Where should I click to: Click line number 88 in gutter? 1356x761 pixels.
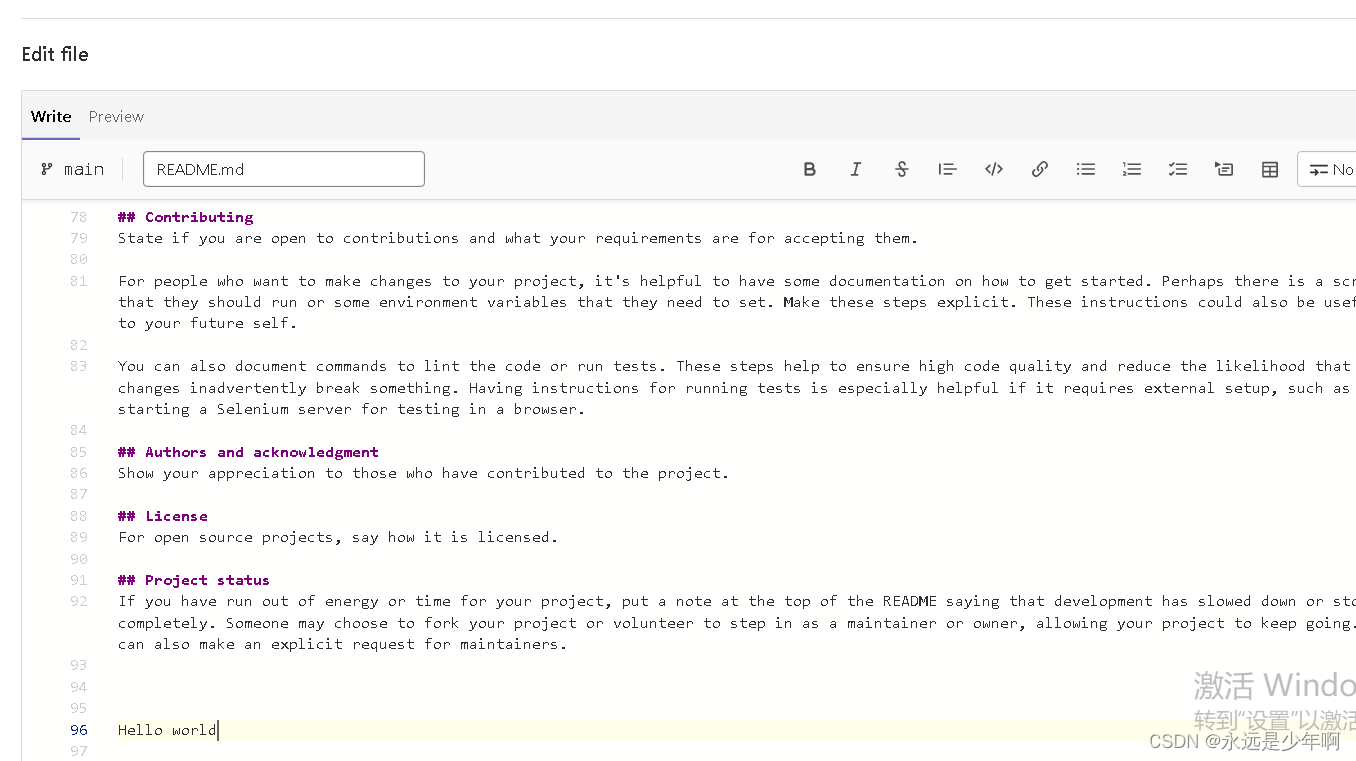[79, 516]
